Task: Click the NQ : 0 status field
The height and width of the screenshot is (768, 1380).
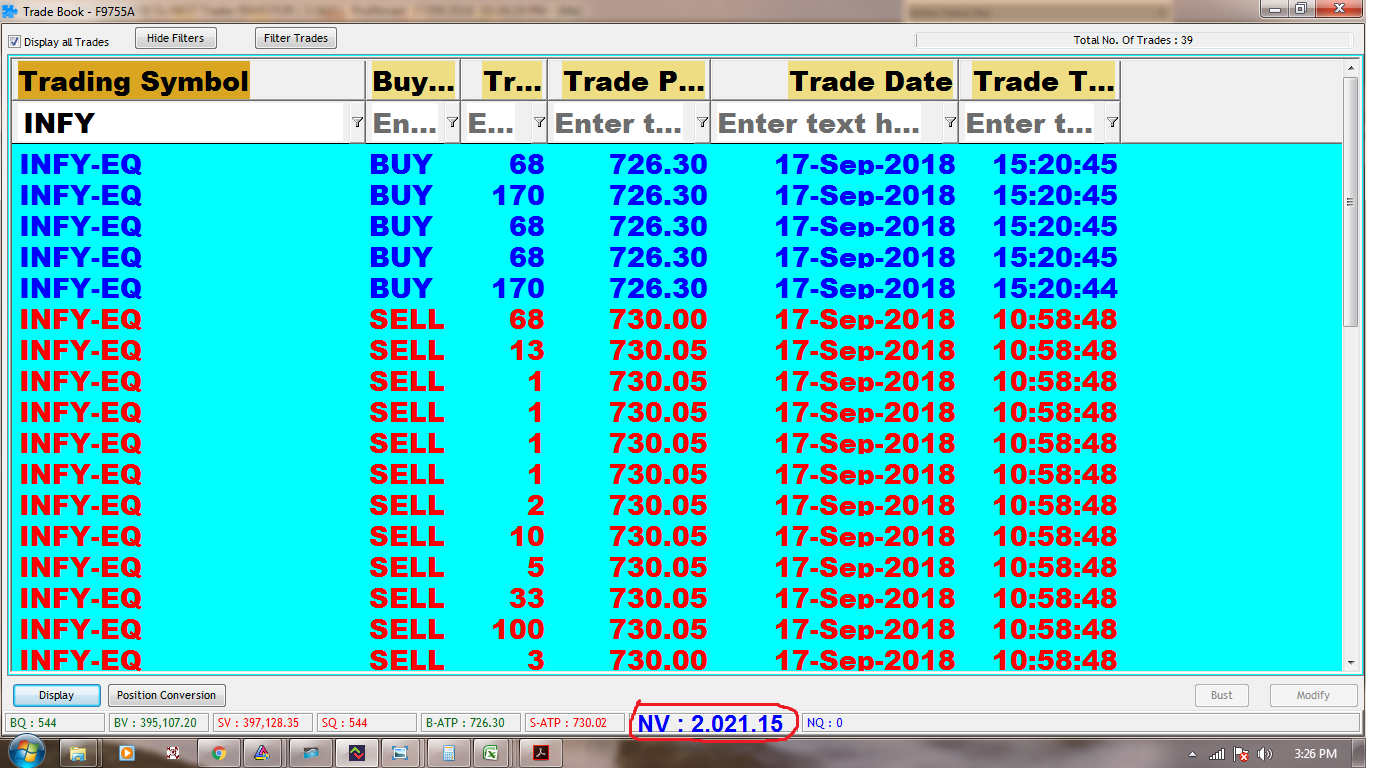Action: 1080,722
